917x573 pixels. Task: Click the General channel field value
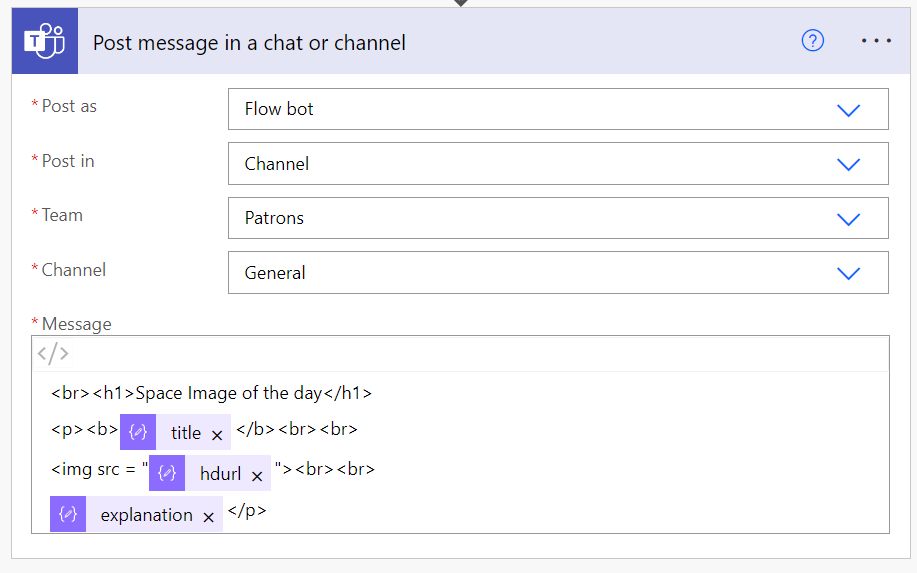[275, 272]
